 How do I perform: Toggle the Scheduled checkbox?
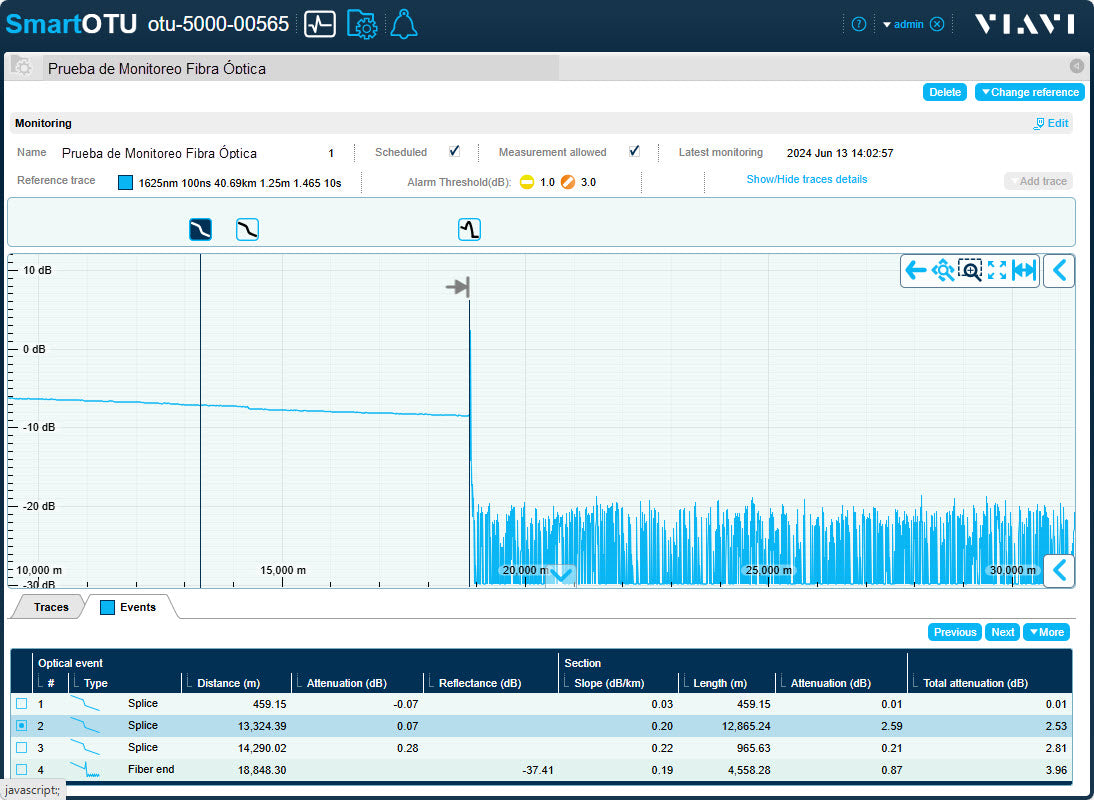[x=454, y=151]
